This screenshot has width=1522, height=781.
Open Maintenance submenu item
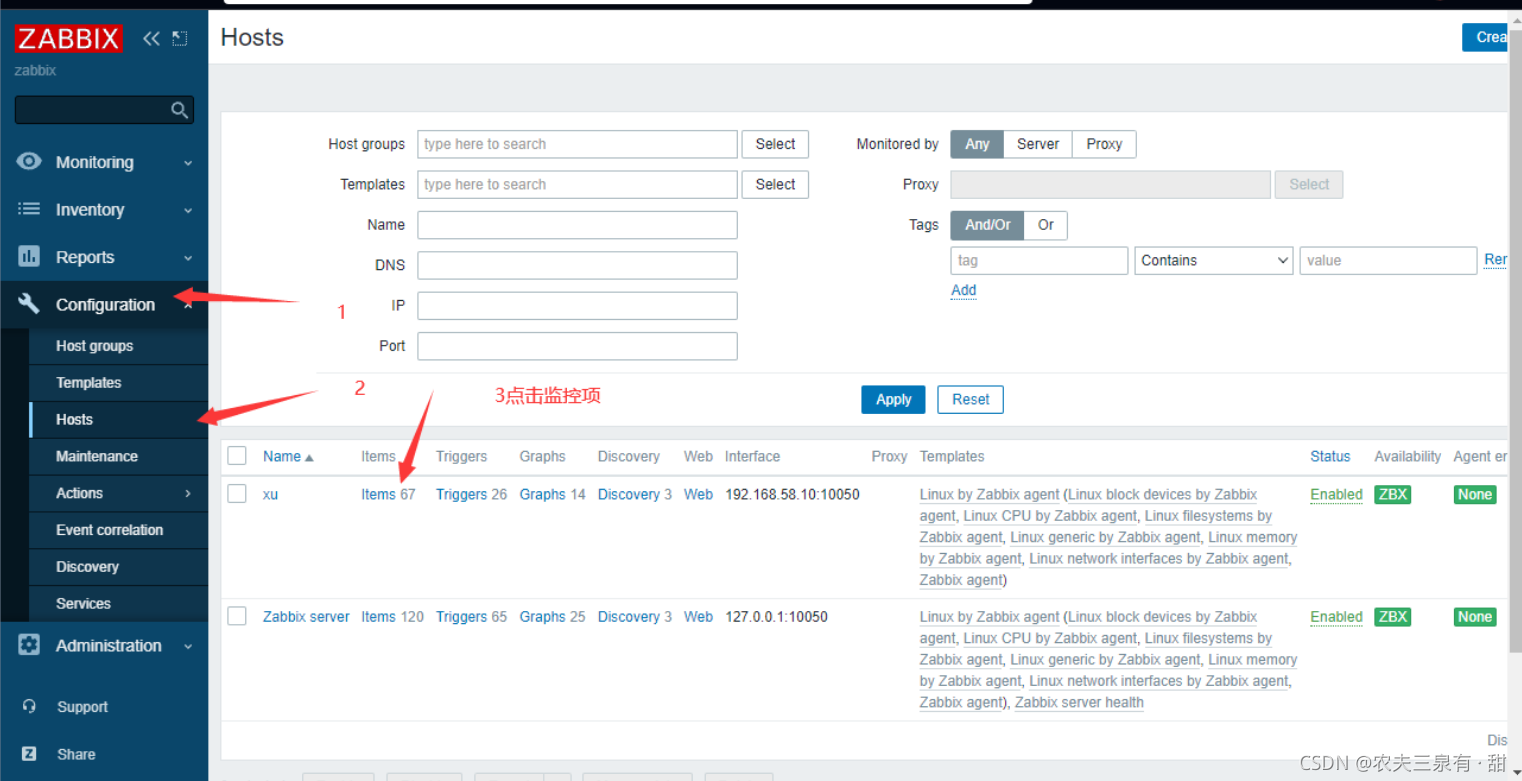96,456
